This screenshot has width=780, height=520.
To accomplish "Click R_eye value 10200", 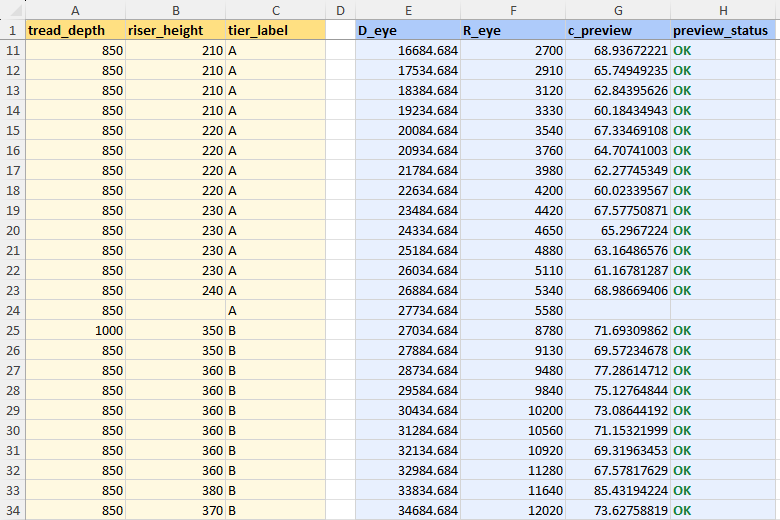I will click(x=513, y=411).
